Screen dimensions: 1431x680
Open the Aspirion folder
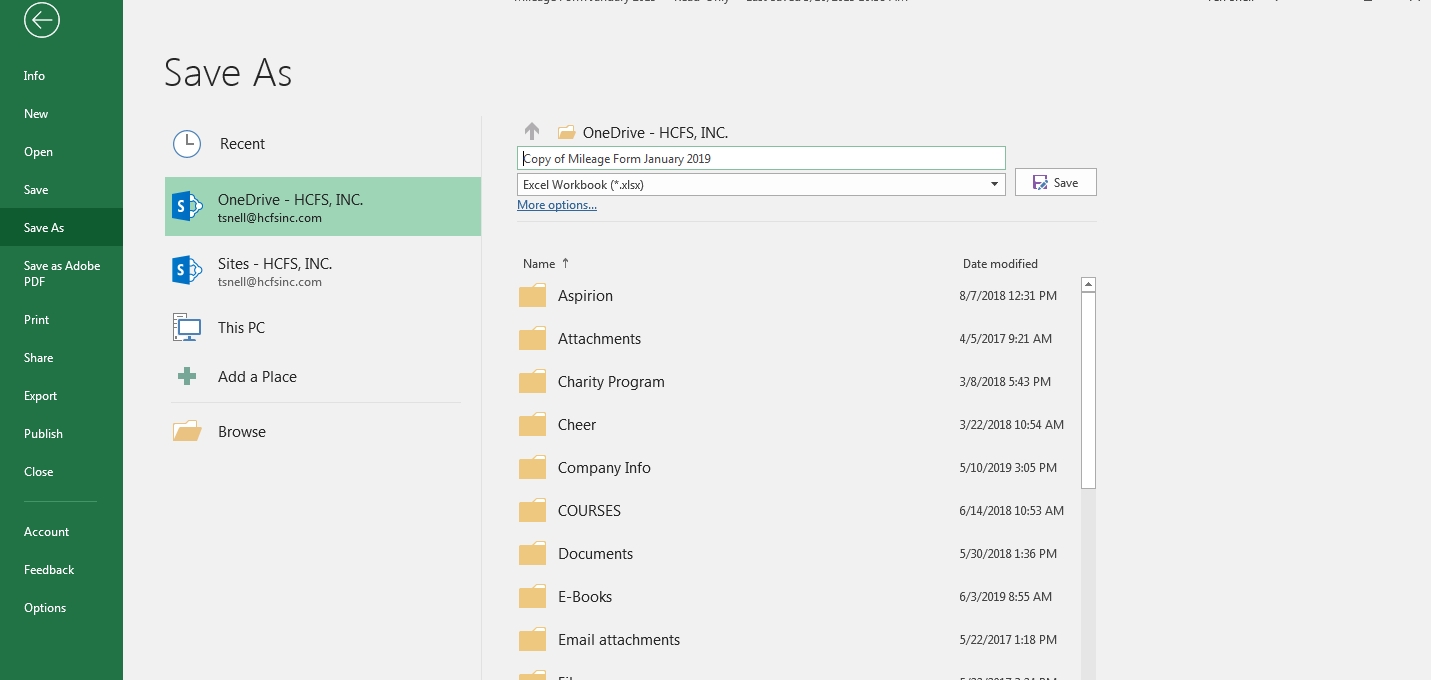(x=585, y=296)
